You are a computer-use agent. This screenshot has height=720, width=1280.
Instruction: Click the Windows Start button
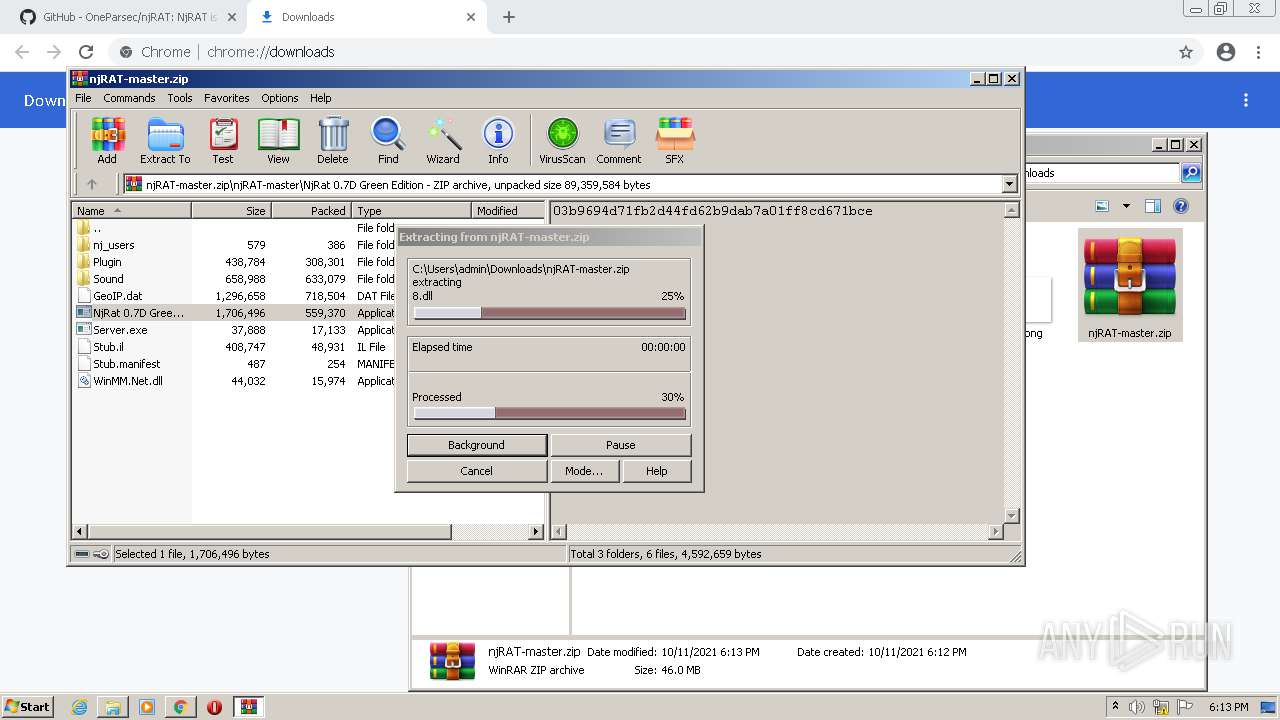(x=28, y=707)
